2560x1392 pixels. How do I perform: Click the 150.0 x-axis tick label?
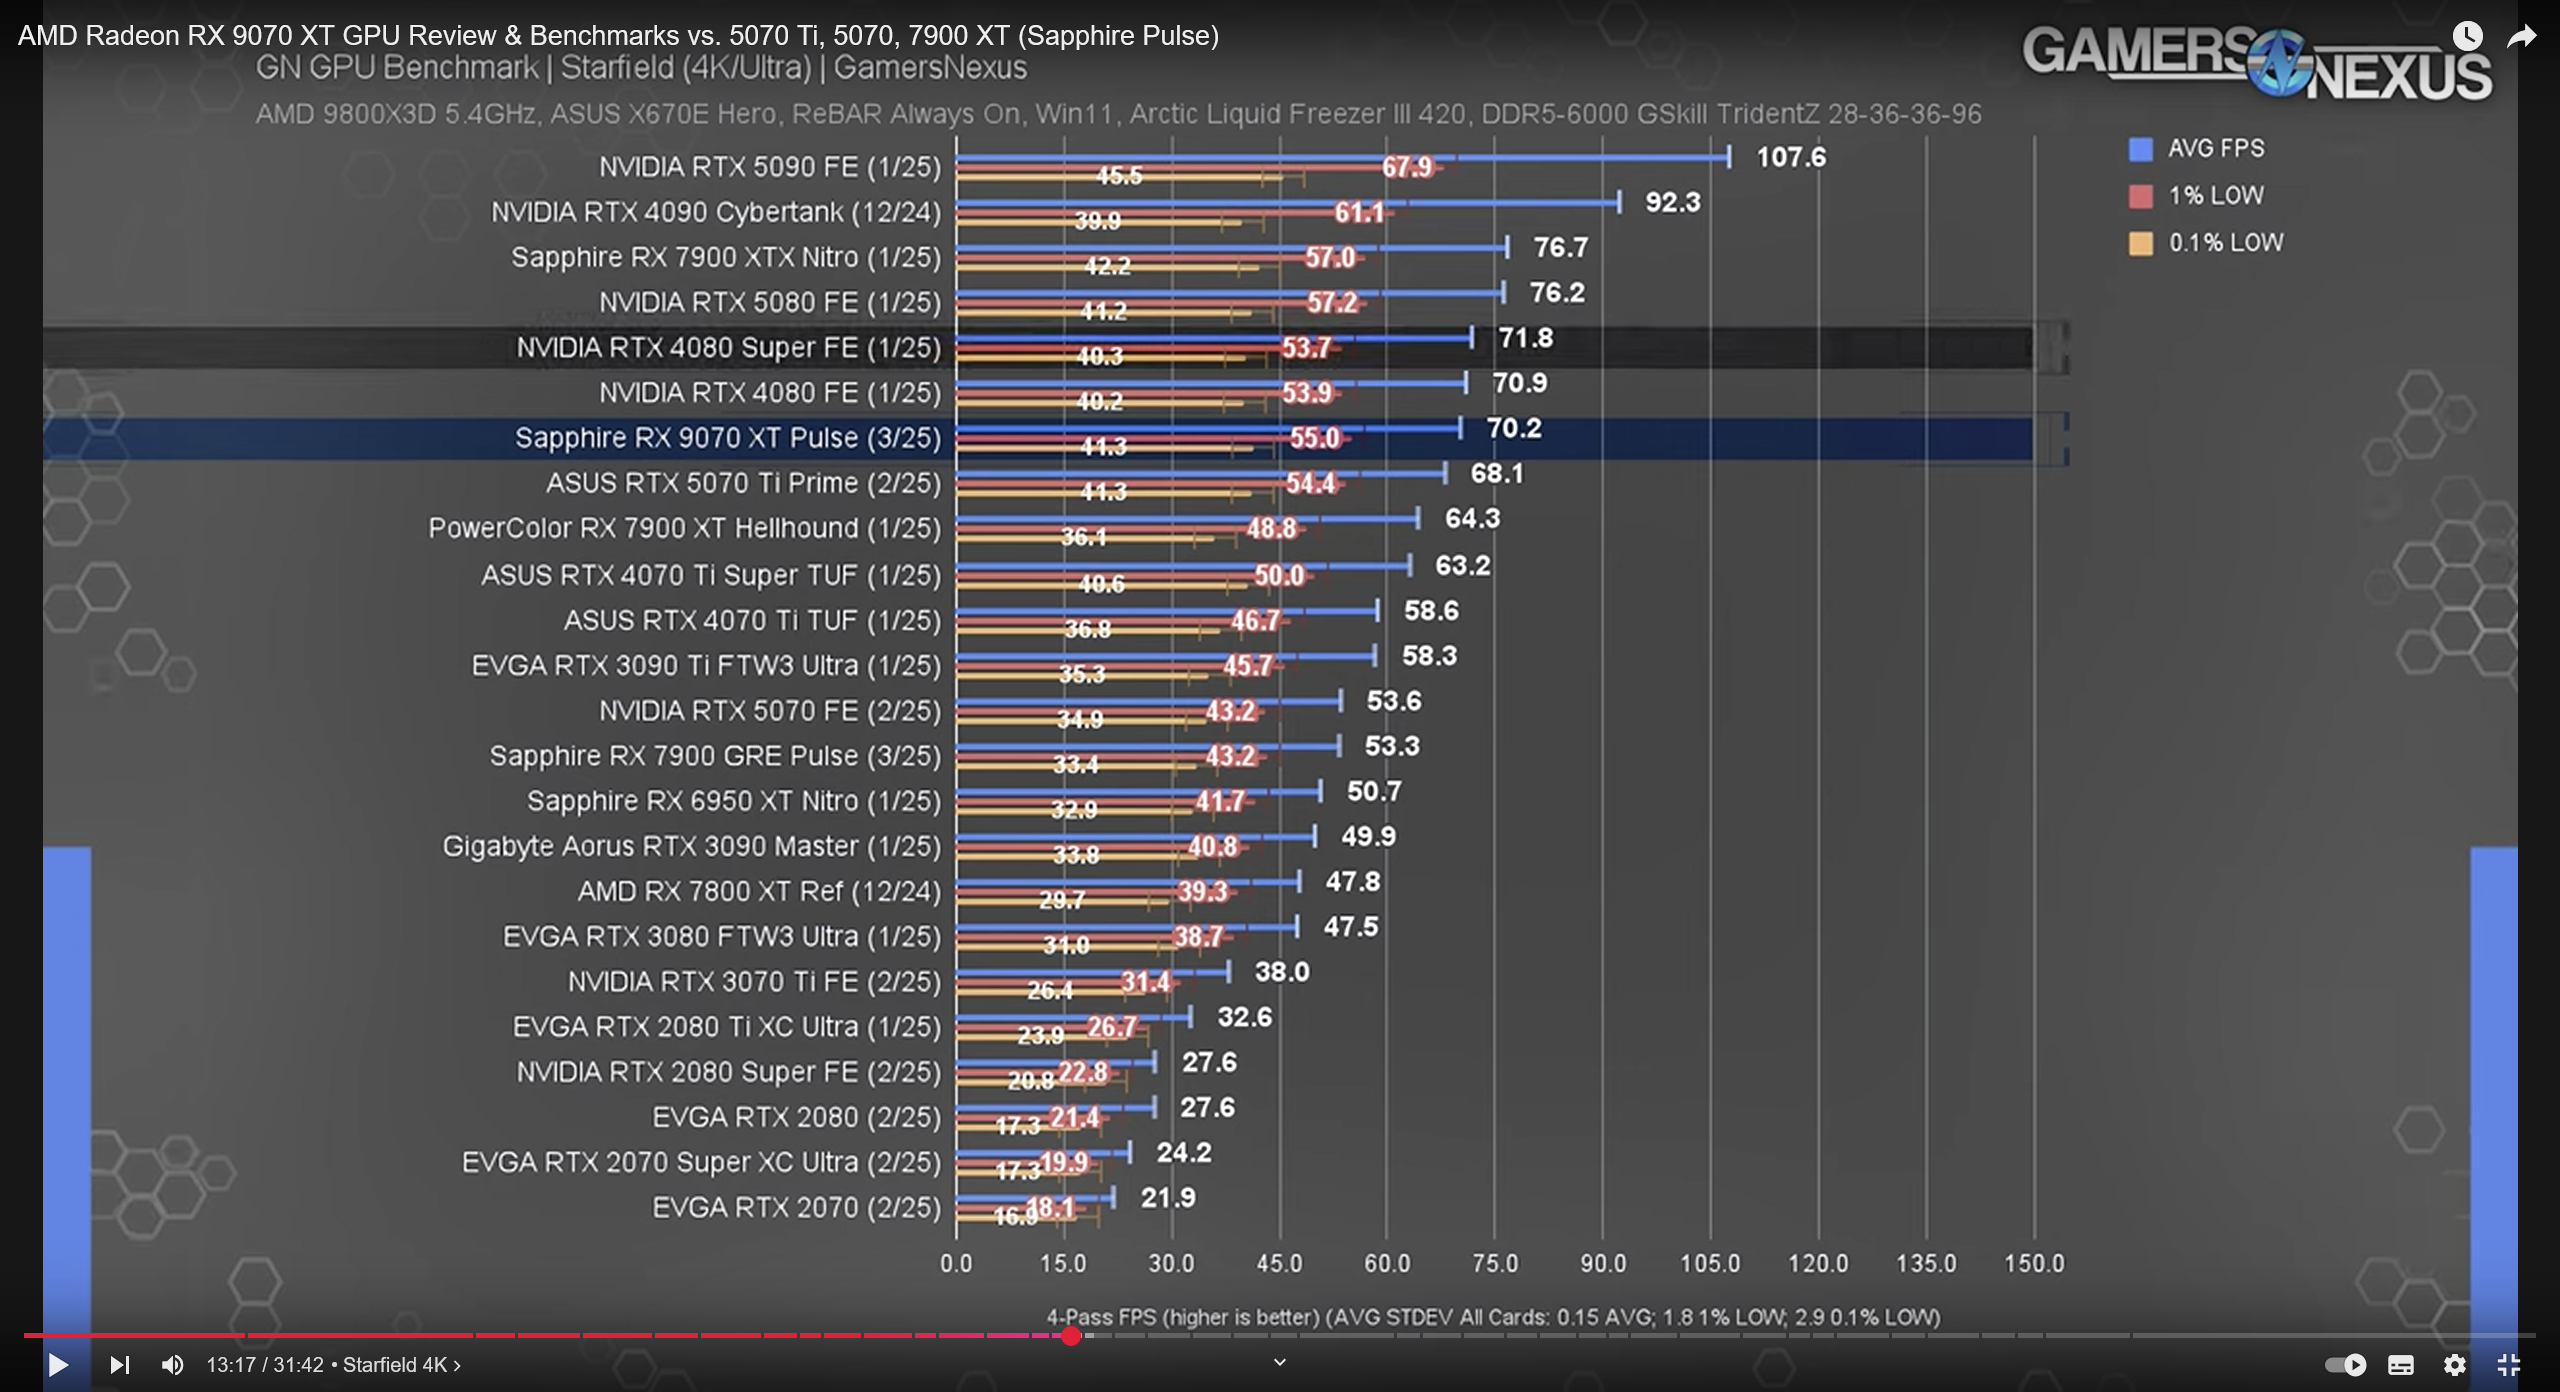click(x=2034, y=1264)
